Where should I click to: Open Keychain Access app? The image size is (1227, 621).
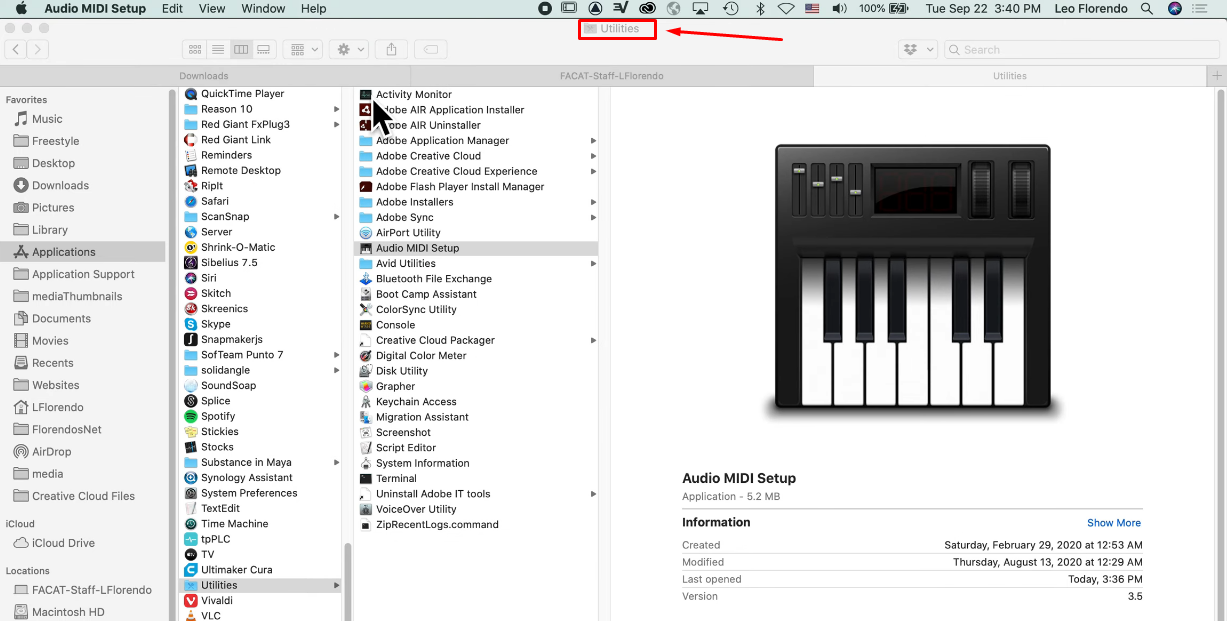click(x=415, y=402)
